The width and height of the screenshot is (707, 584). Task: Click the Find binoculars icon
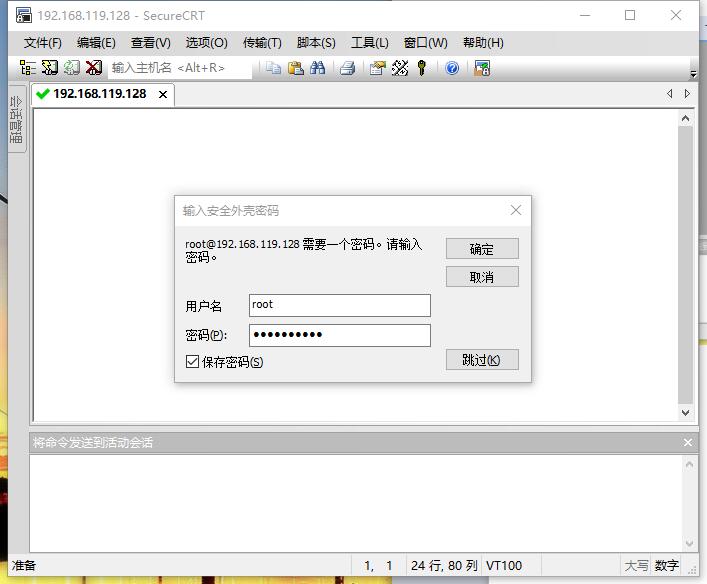pyautogui.click(x=317, y=68)
